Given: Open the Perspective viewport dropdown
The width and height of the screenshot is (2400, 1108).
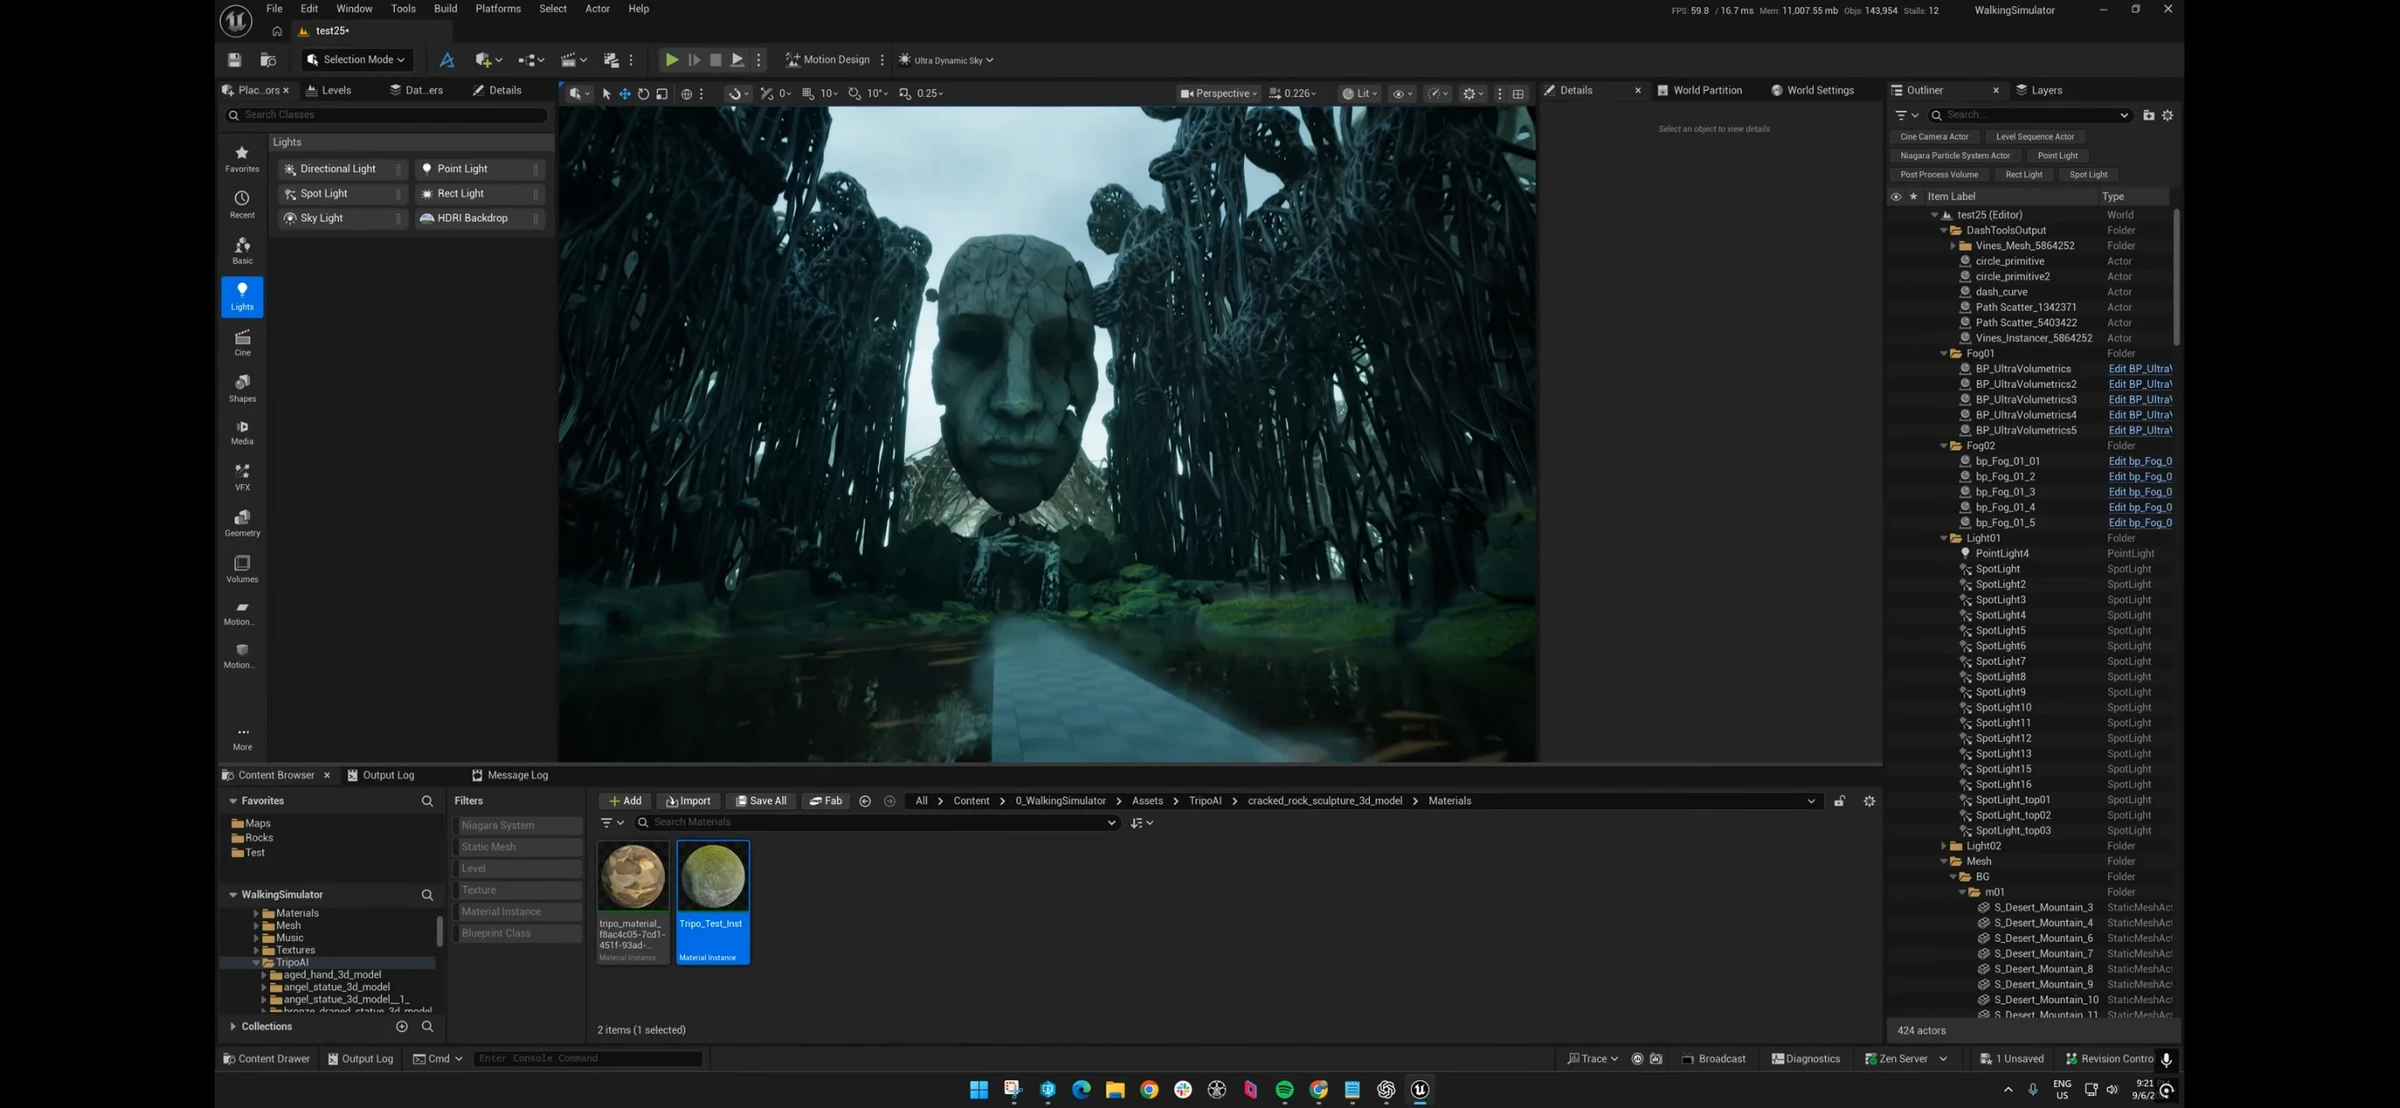Looking at the screenshot, I should point(1218,93).
